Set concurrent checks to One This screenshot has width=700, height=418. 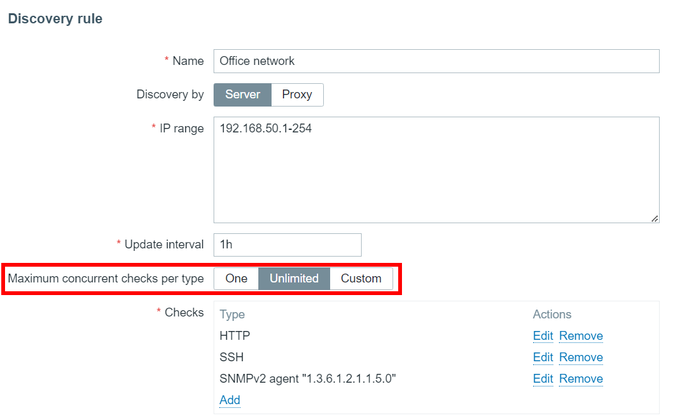[236, 278]
